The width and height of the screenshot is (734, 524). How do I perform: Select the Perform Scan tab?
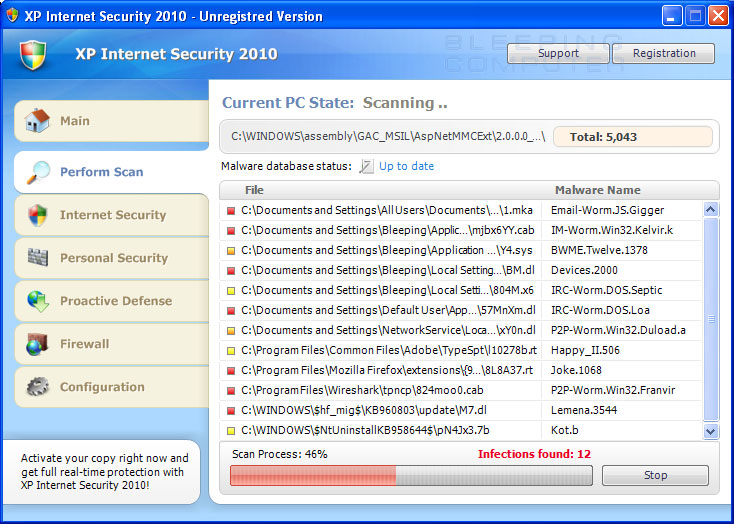click(x=111, y=172)
